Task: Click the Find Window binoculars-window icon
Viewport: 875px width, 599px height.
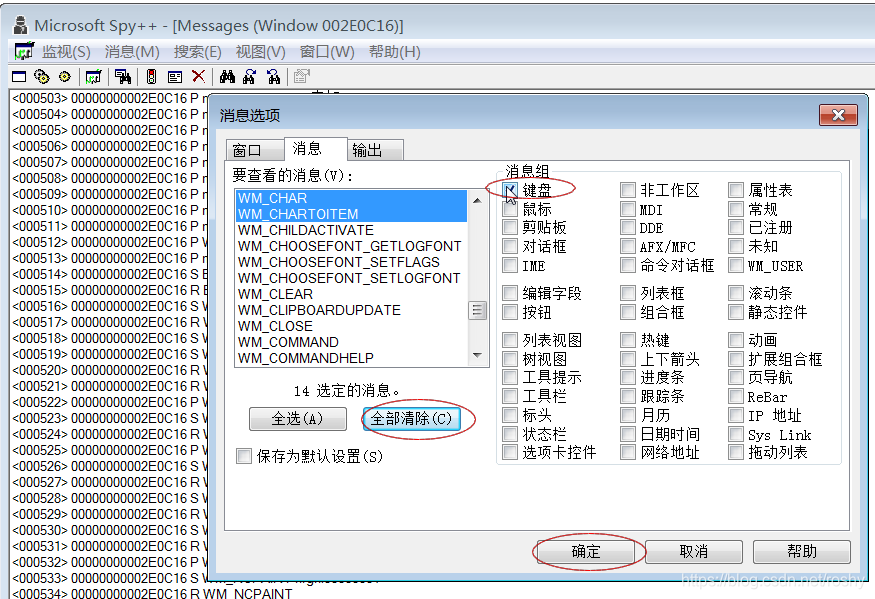Action: (x=123, y=76)
